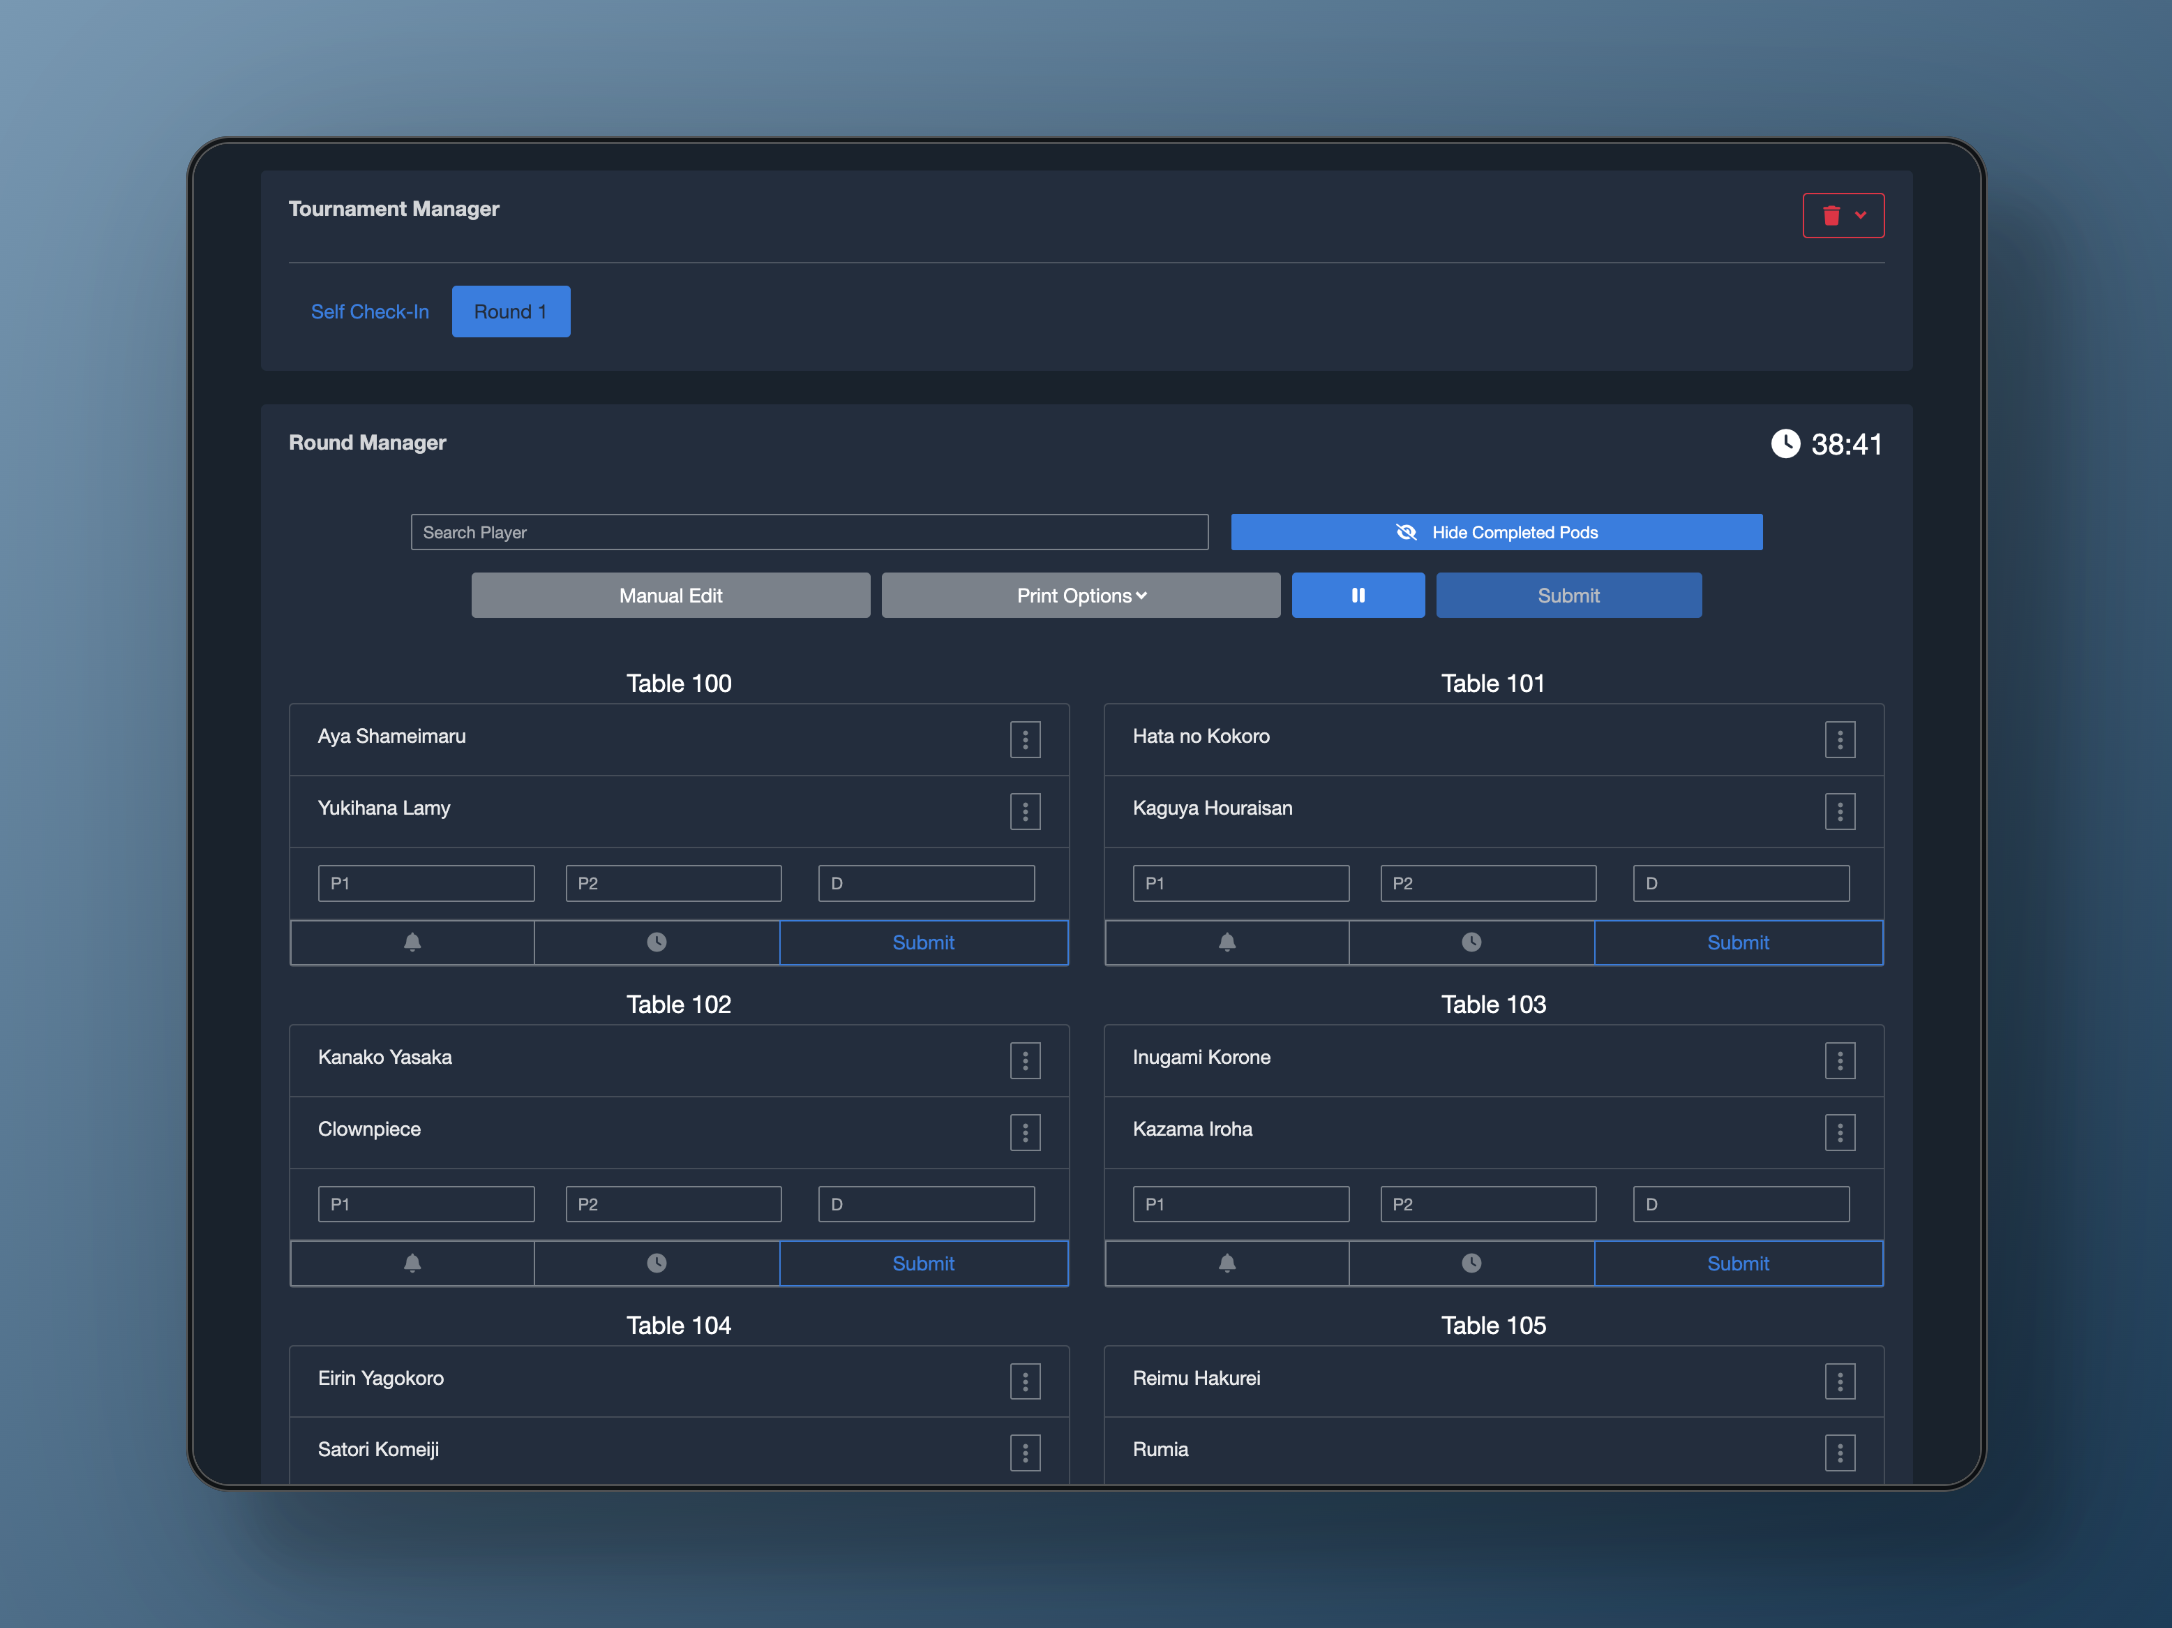Open the three-dot menu for Kaguya Houraisan
The image size is (2172, 1628).
click(1839, 811)
